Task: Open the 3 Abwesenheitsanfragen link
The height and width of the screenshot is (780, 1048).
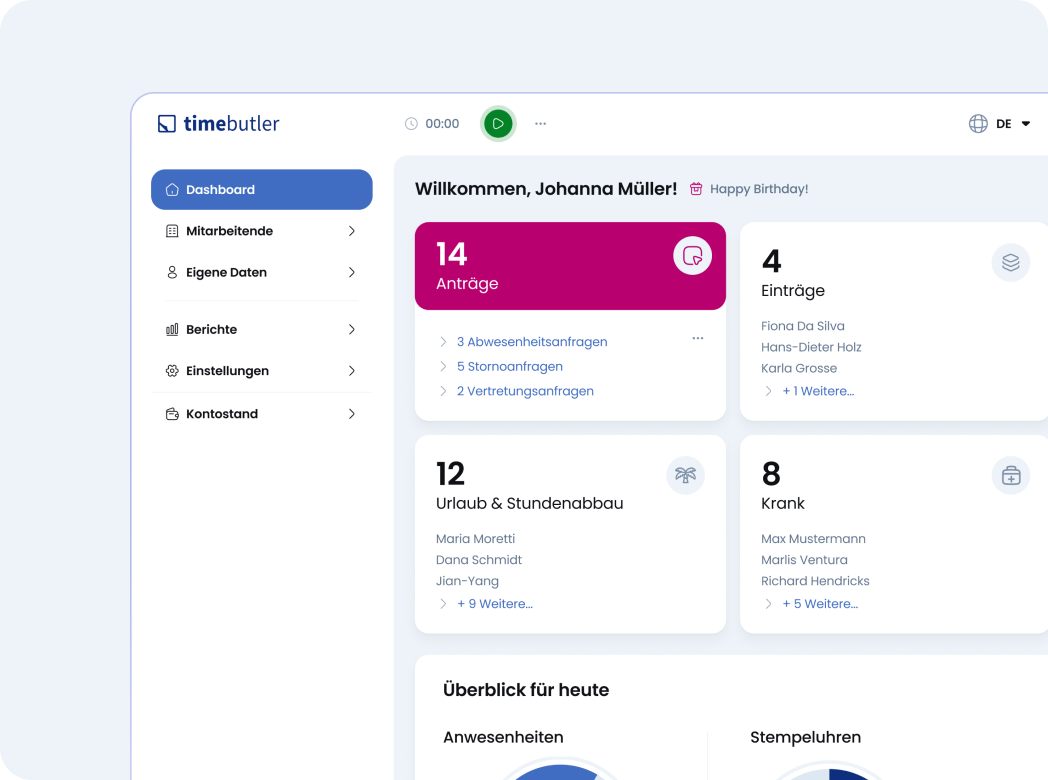Action: 532,342
